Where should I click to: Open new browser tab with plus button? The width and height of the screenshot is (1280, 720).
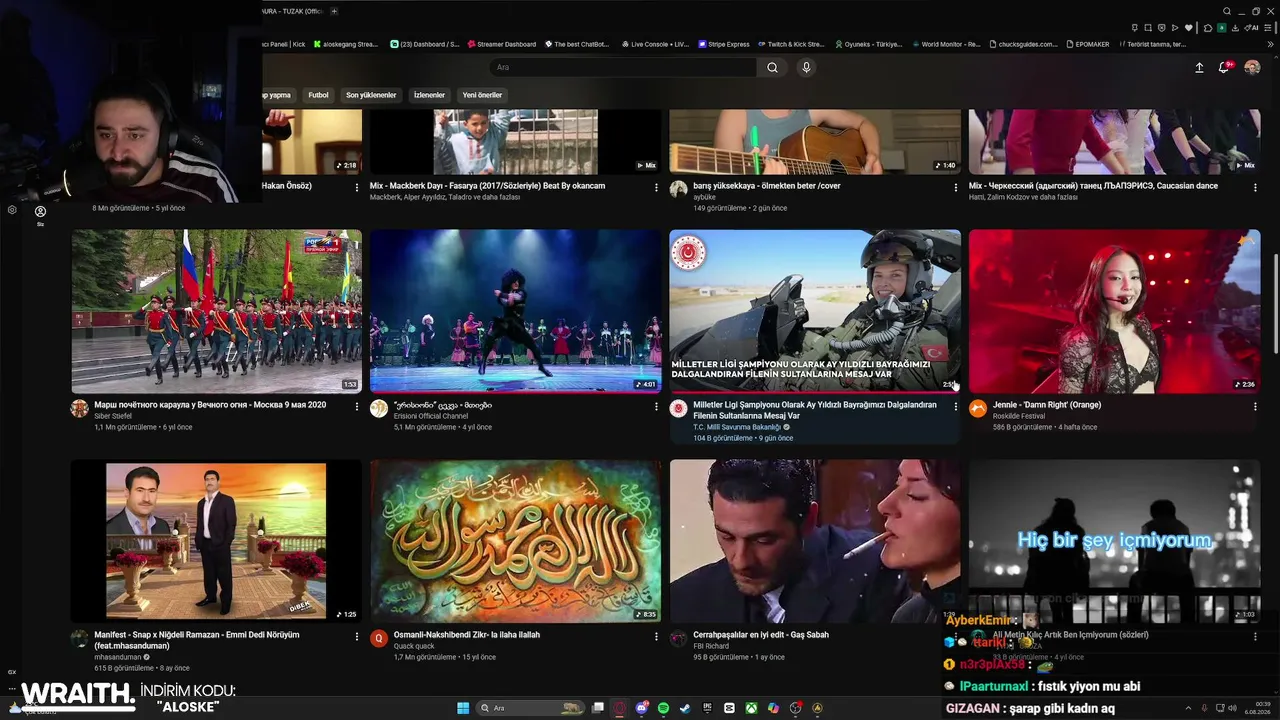tap(334, 11)
